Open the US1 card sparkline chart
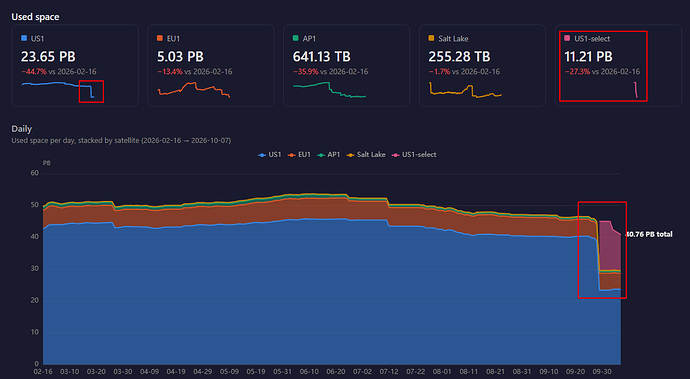This screenshot has height=379, width=690. click(58, 89)
